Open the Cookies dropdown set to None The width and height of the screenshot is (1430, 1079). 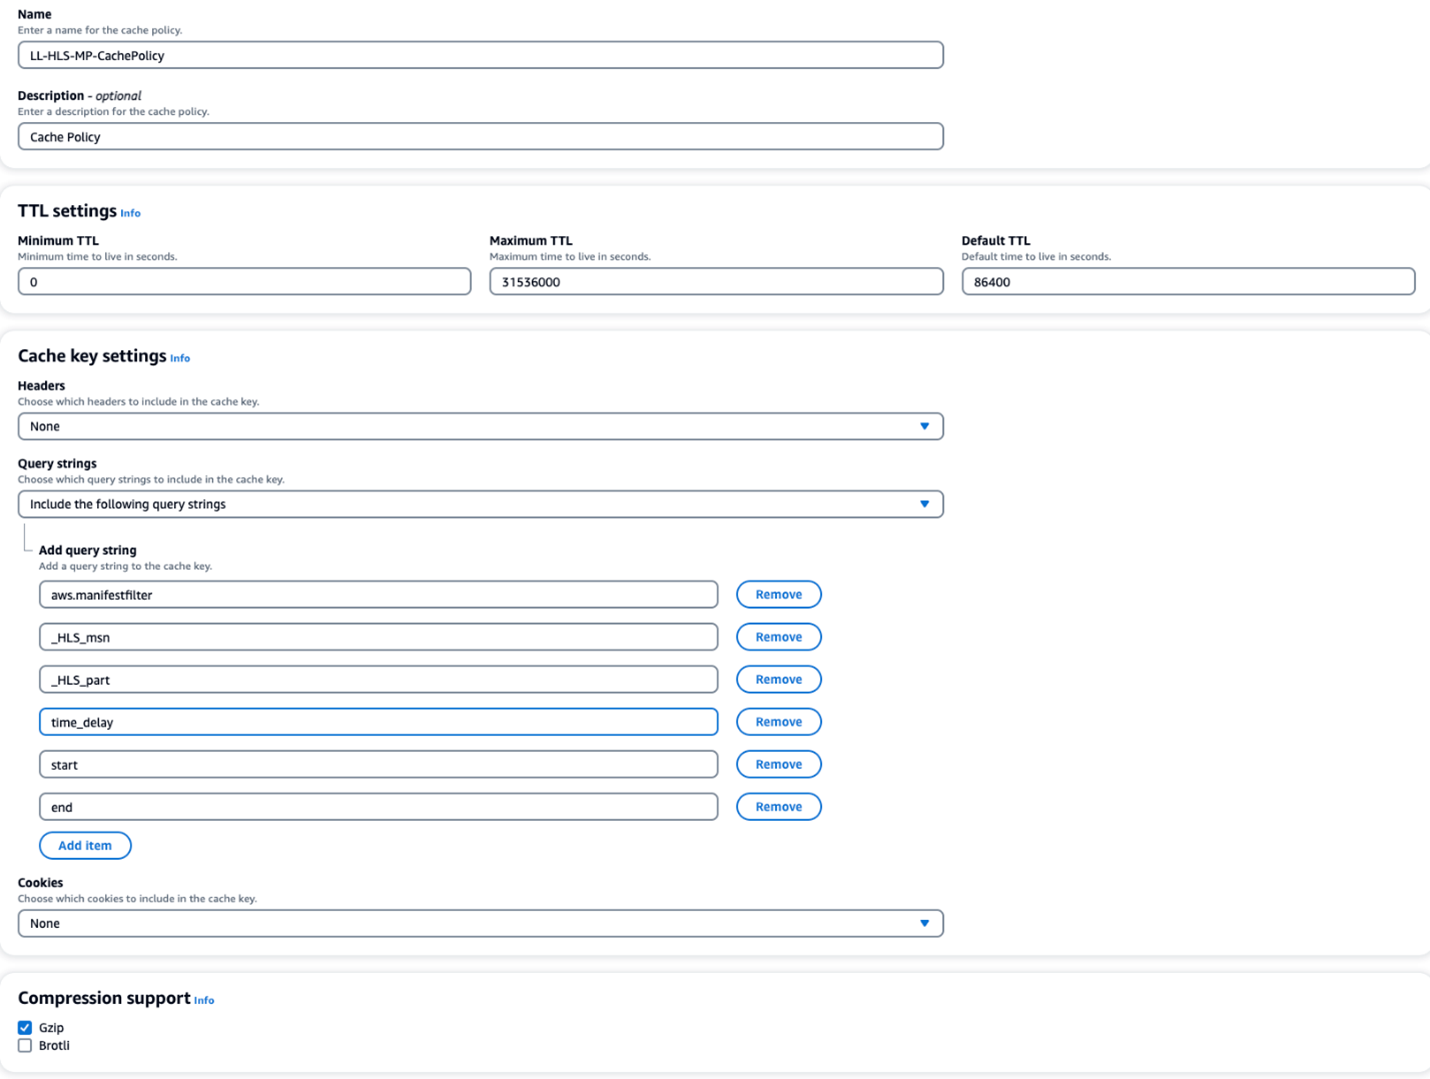point(480,923)
